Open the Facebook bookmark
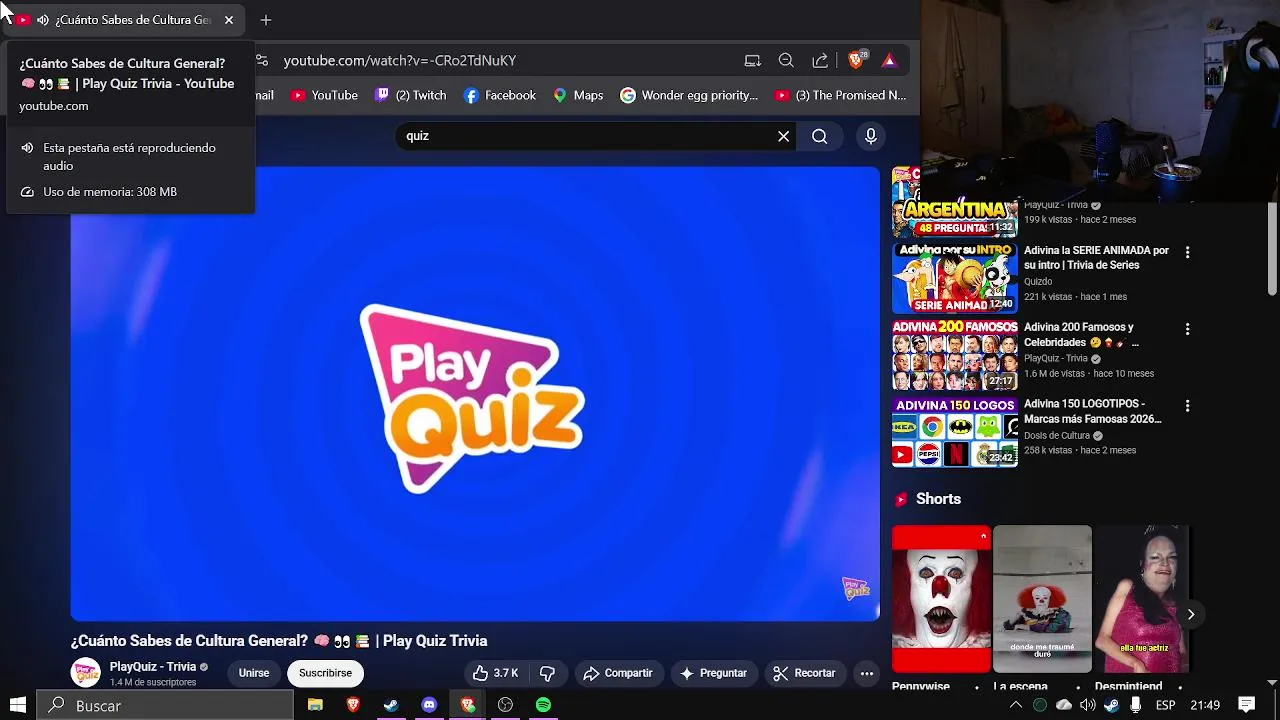 point(500,95)
